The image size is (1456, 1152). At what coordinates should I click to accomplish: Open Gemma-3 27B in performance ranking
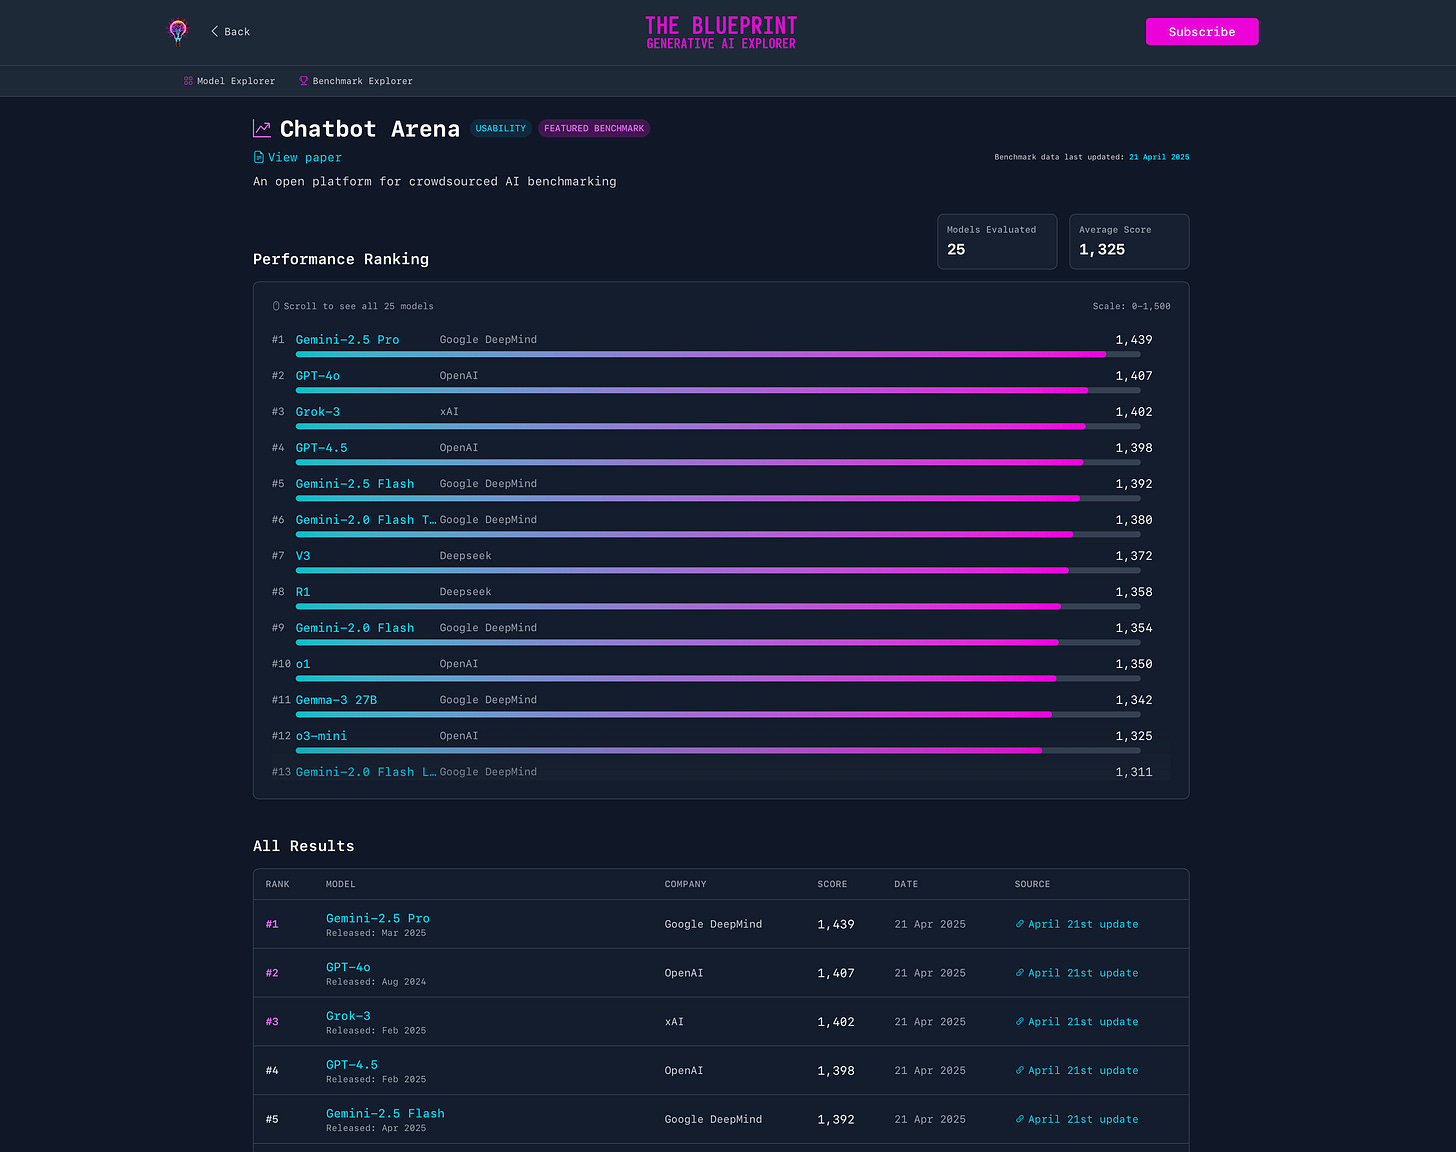(x=336, y=700)
